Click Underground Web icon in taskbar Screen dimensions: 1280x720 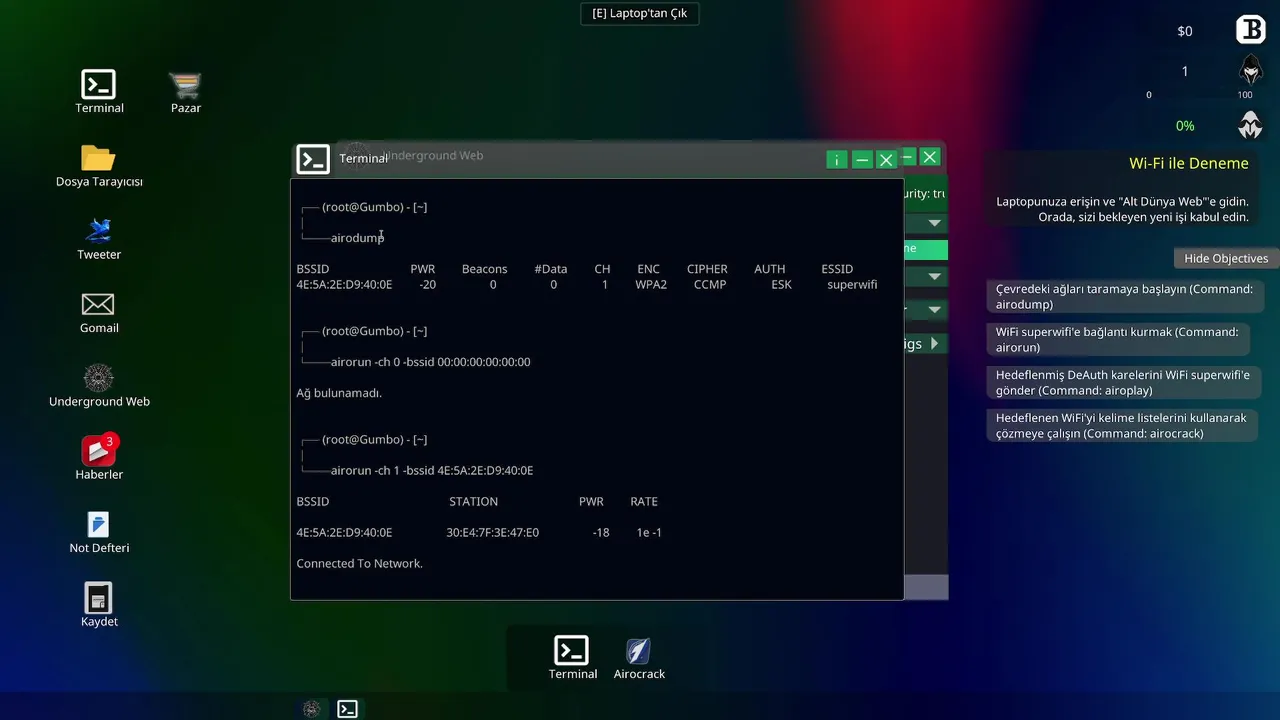click(312, 709)
